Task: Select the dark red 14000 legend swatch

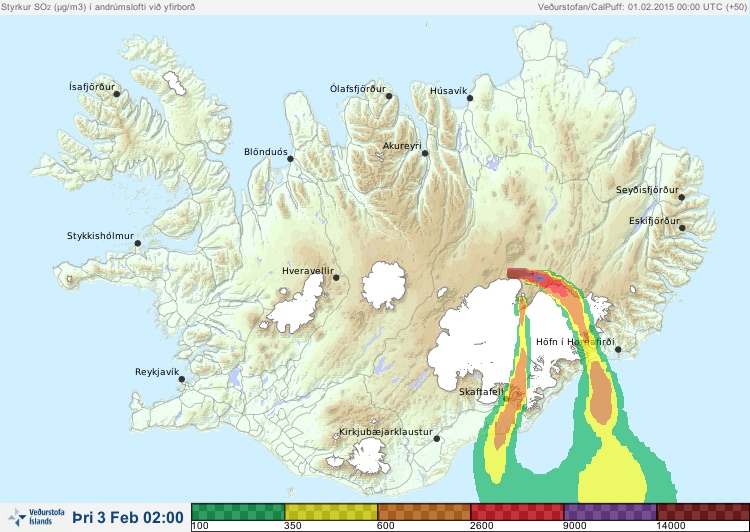Action: [703, 511]
